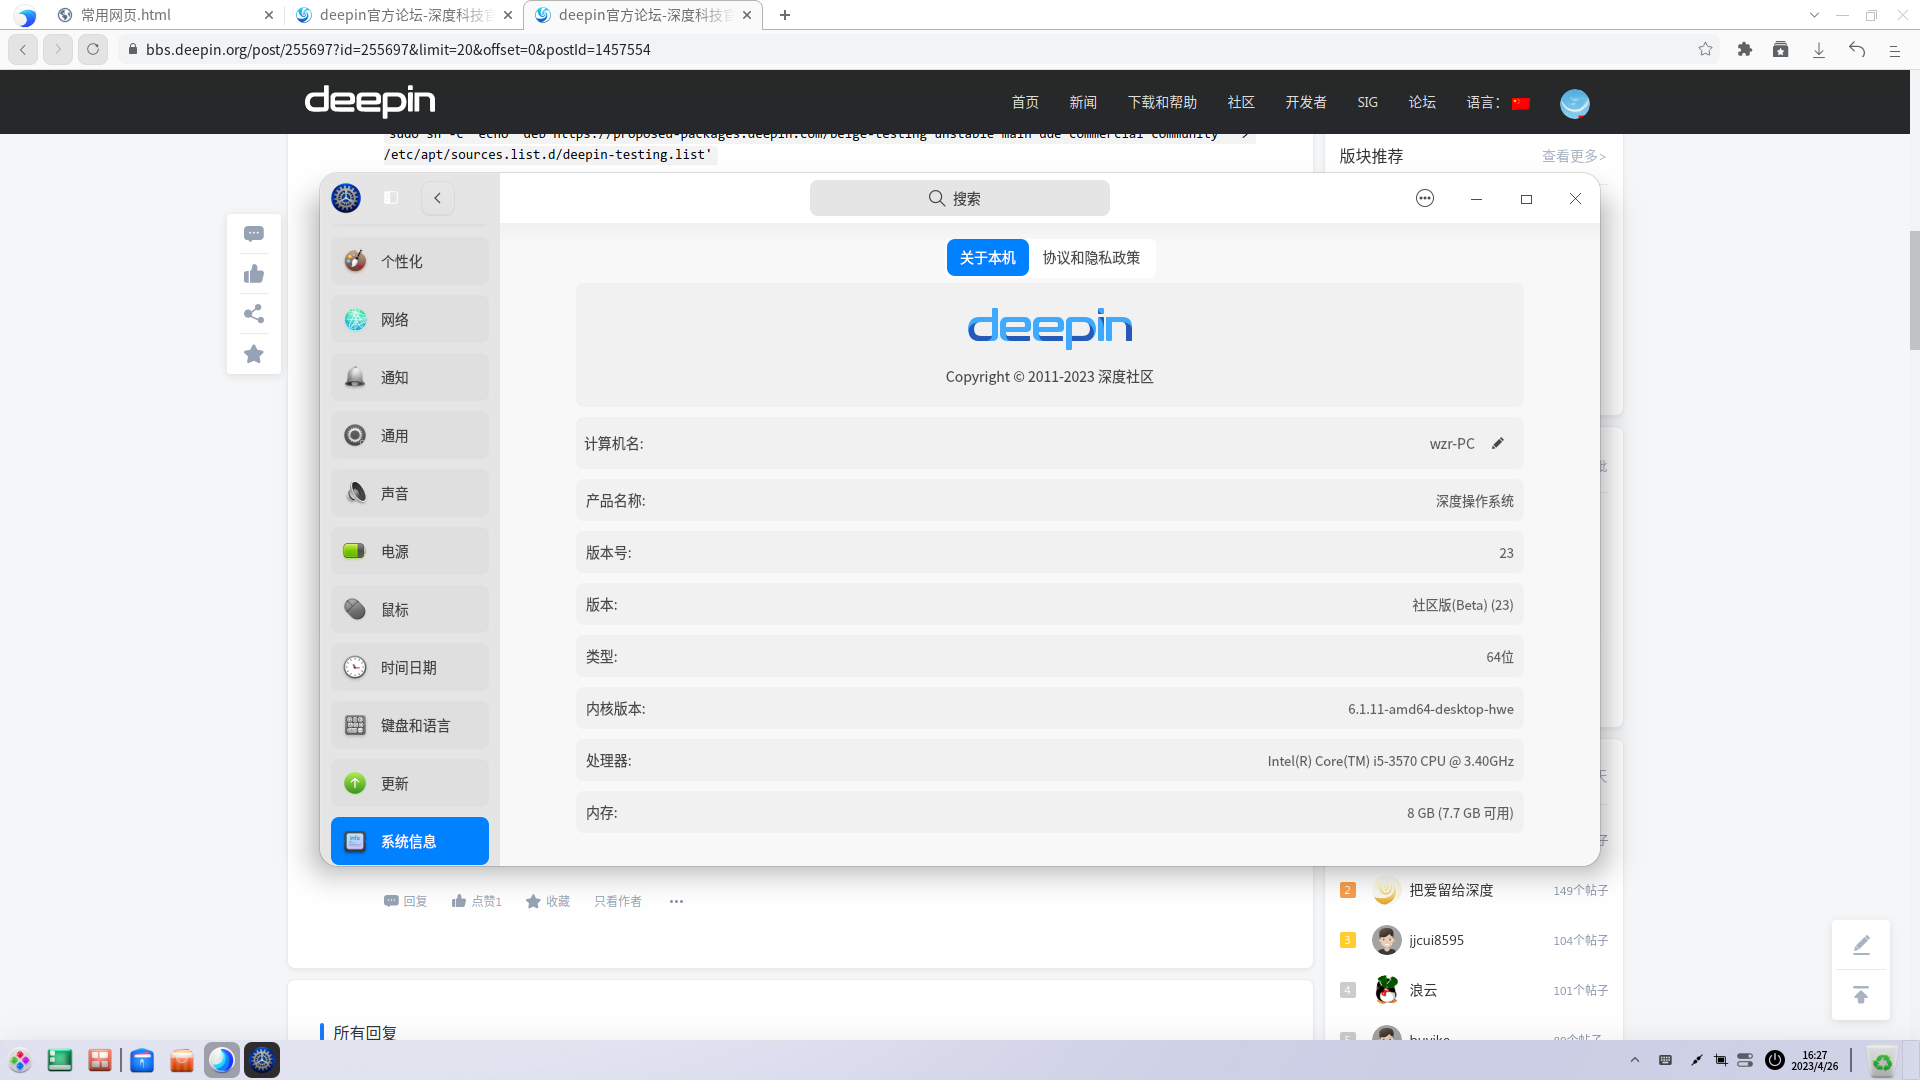Open the more options ellipsis in Control Center titlebar
The image size is (1920, 1080).
click(x=1424, y=198)
